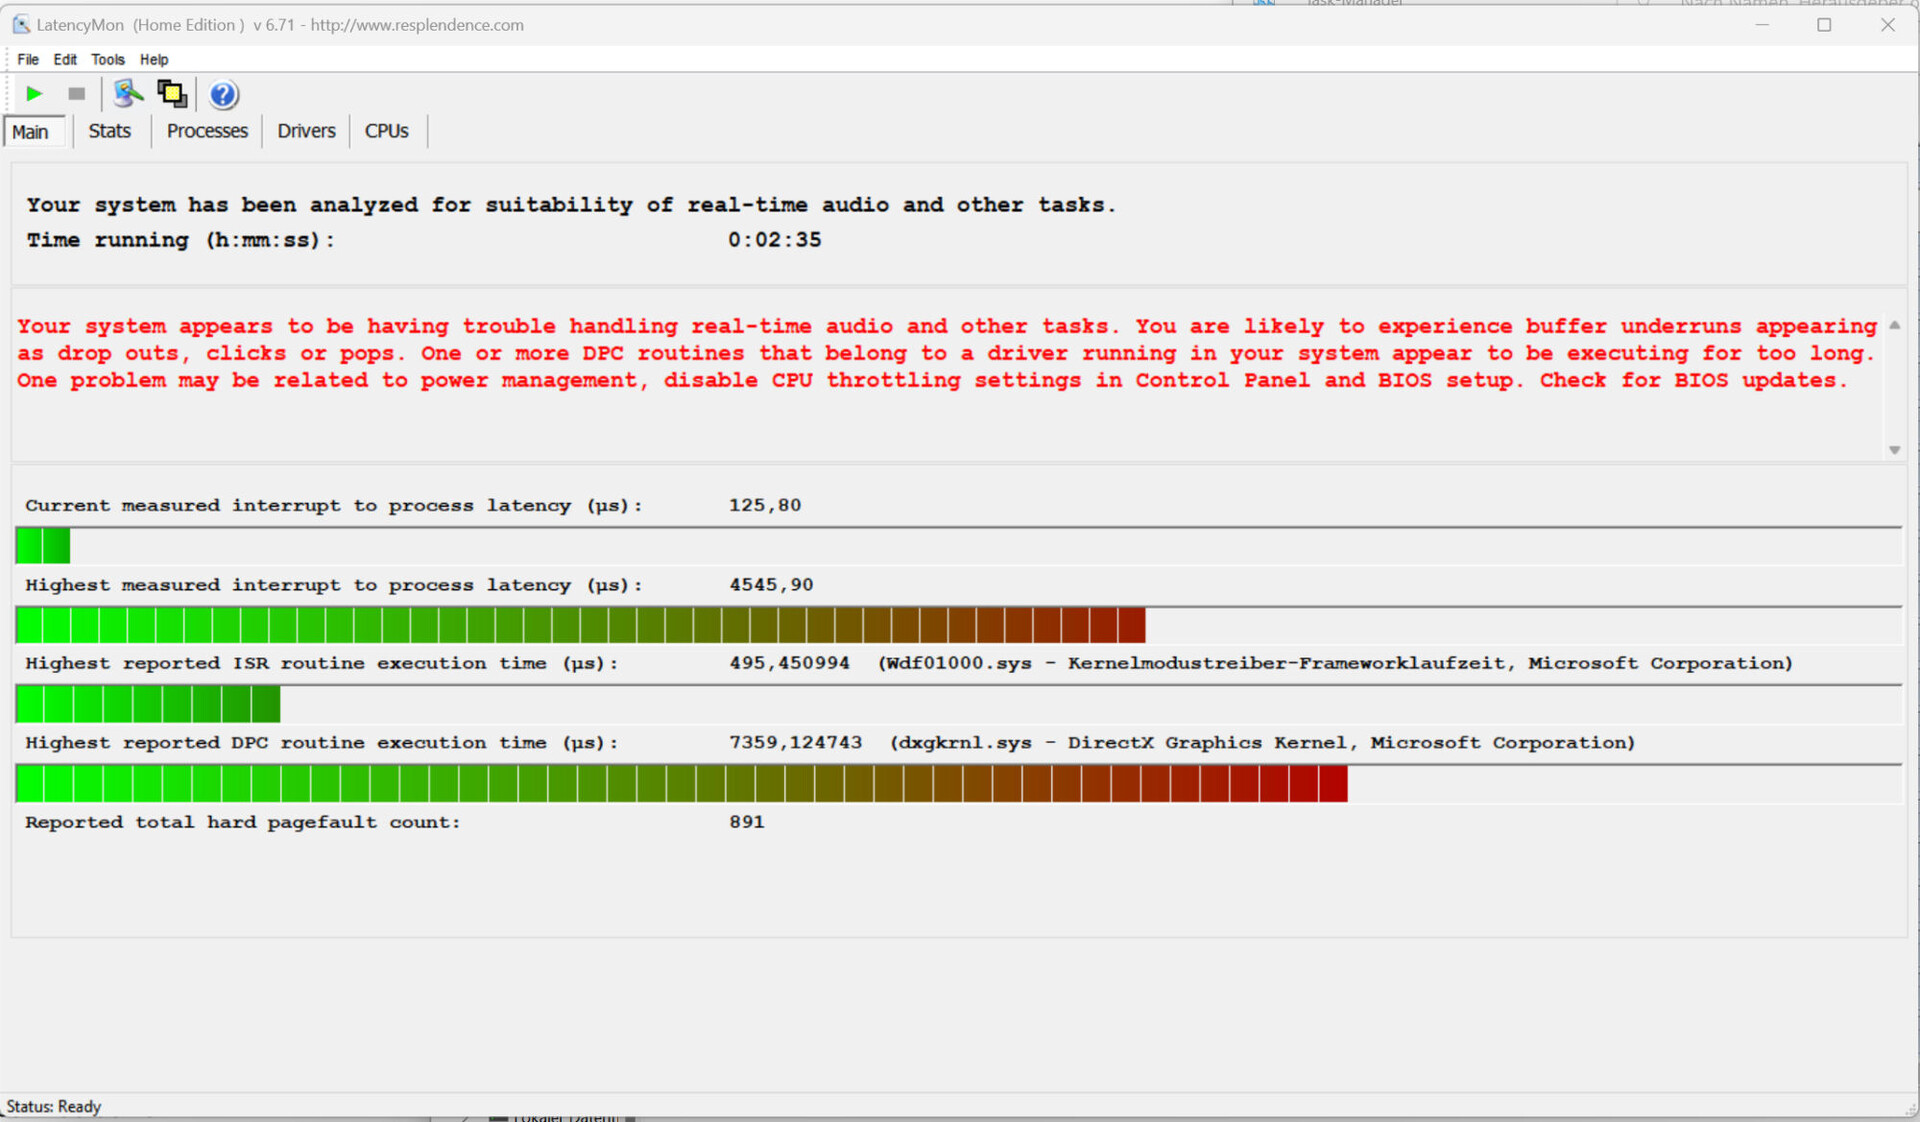
Task: Switch to the Stats tab
Action: [110, 131]
